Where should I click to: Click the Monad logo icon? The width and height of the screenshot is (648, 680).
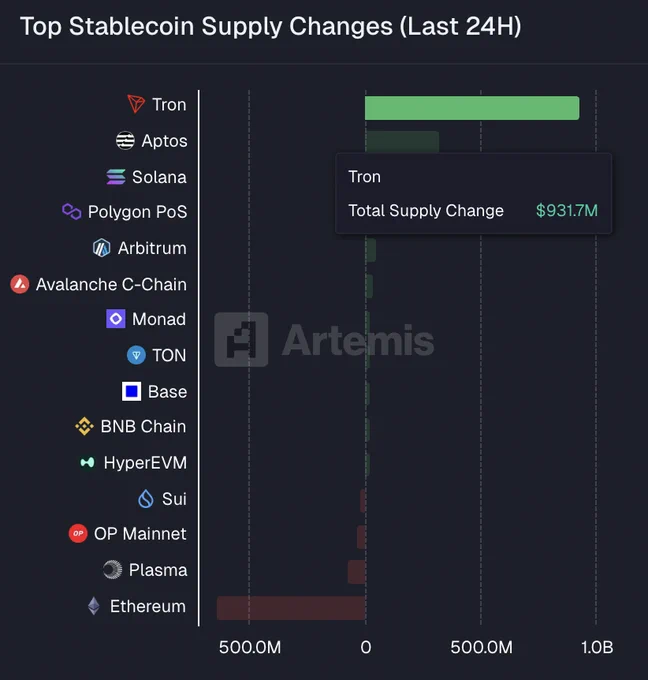pos(116,319)
